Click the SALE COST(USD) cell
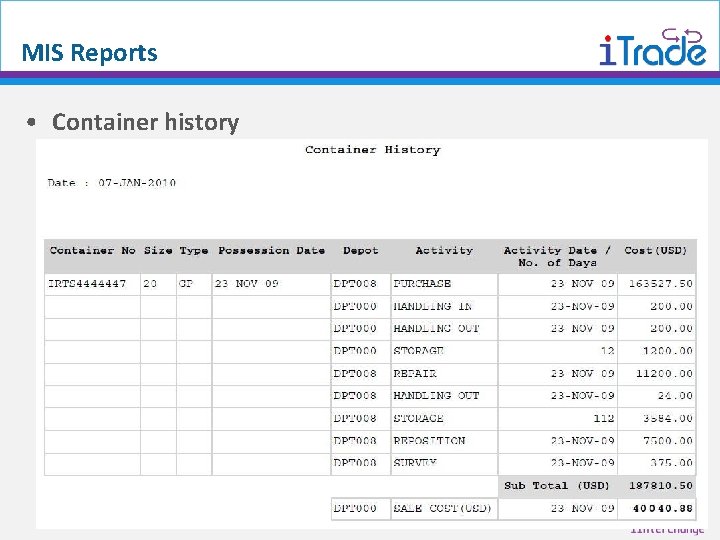This screenshot has height=540, width=720. (442, 509)
